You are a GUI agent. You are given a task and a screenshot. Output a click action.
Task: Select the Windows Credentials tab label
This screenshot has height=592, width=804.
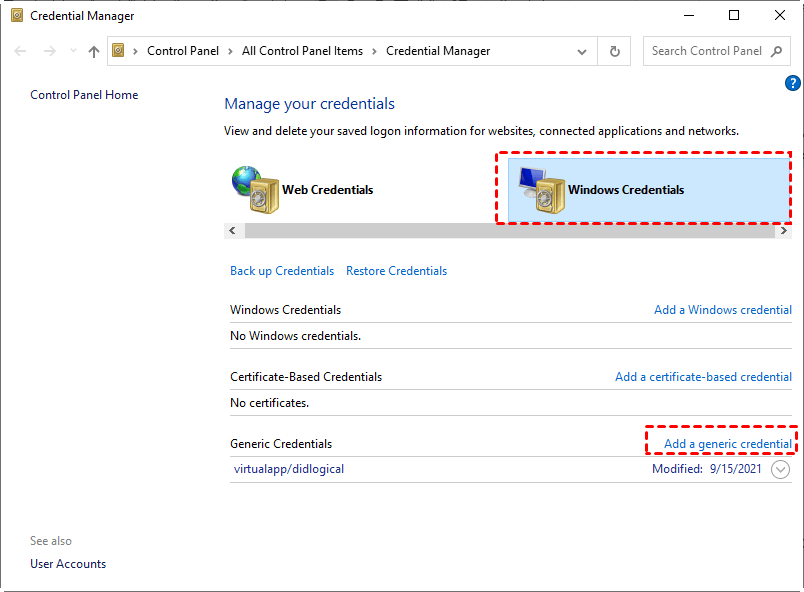626,189
